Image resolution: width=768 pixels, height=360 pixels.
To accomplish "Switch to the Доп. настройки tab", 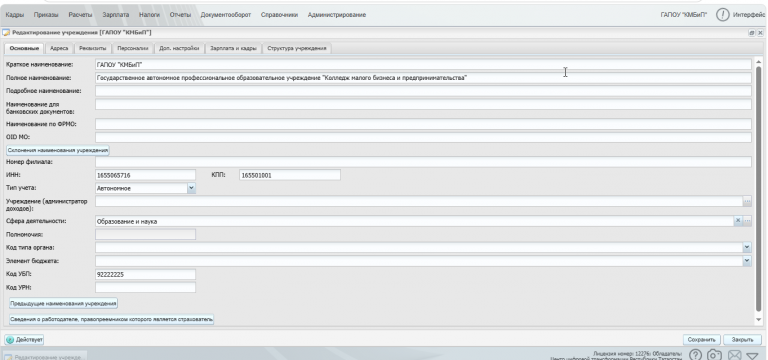I will [x=179, y=48].
